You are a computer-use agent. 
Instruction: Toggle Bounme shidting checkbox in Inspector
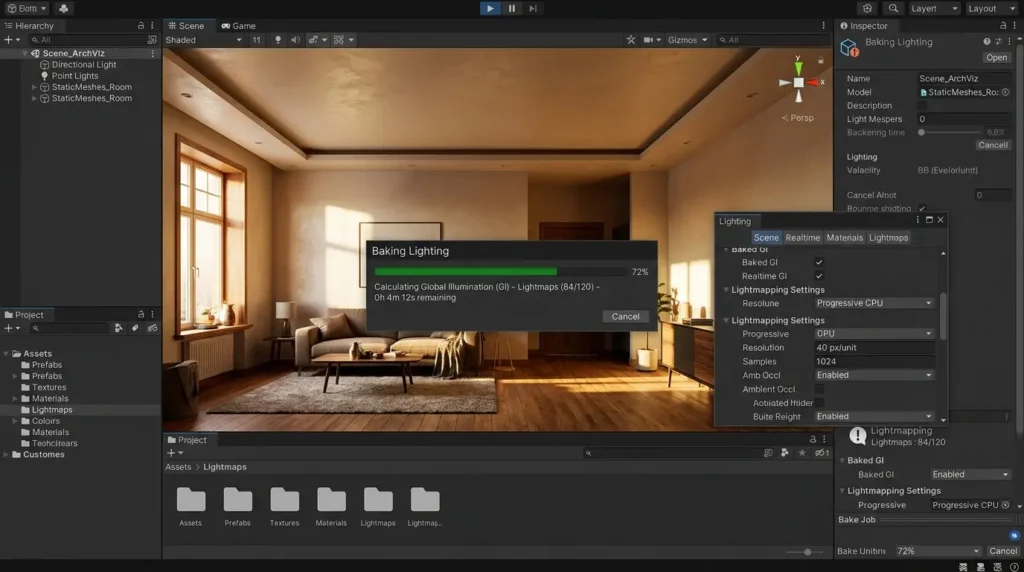tap(921, 209)
